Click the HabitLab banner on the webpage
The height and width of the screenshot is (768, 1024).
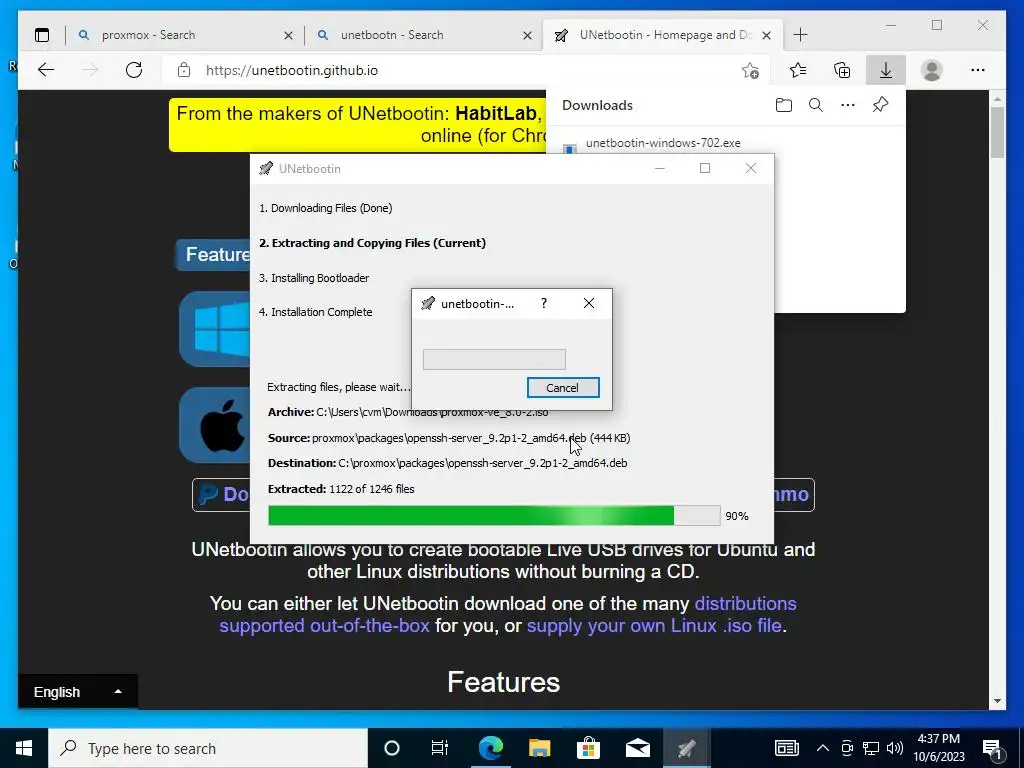[x=357, y=125]
